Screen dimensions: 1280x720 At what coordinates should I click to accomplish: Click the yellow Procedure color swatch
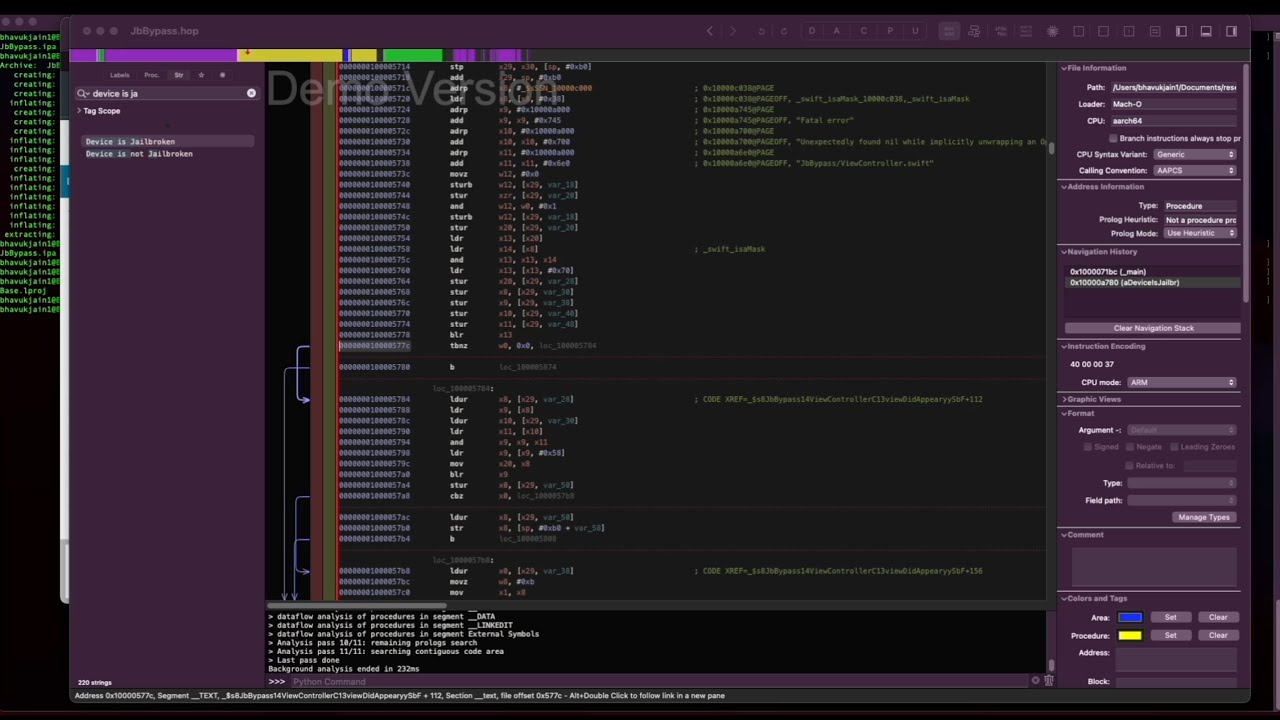(x=1130, y=635)
